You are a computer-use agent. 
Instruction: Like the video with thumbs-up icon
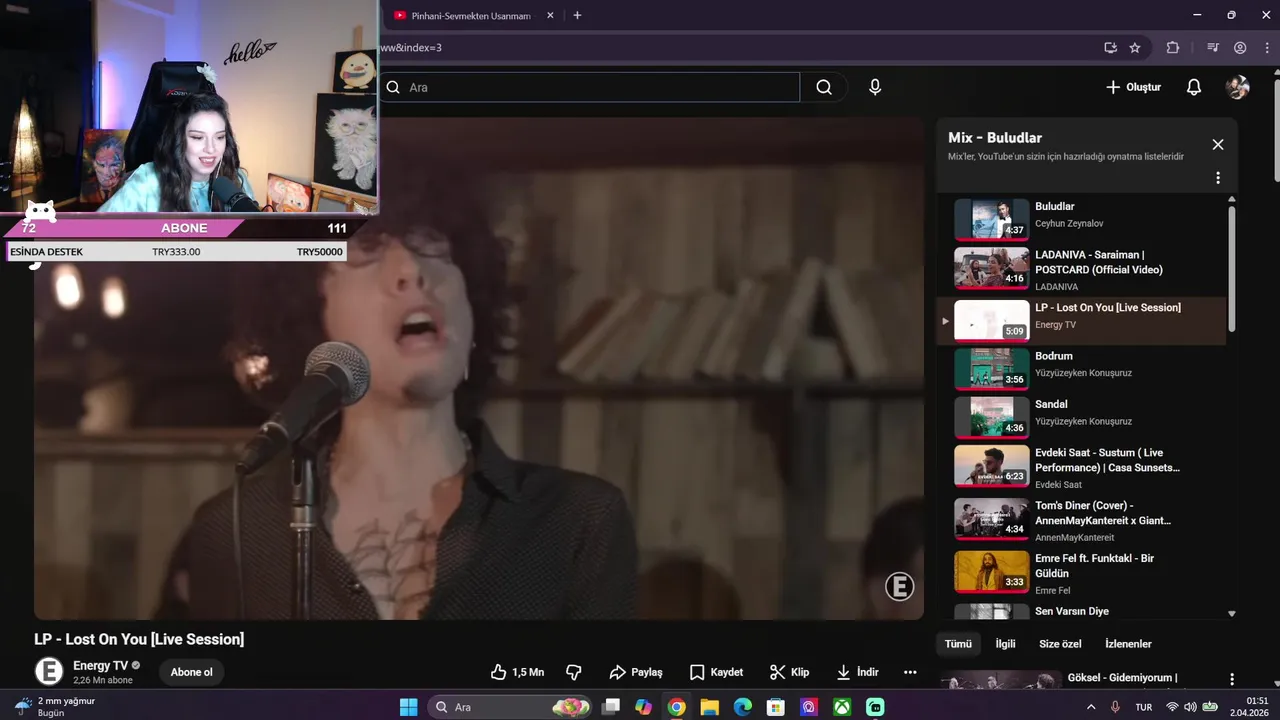[517, 672]
